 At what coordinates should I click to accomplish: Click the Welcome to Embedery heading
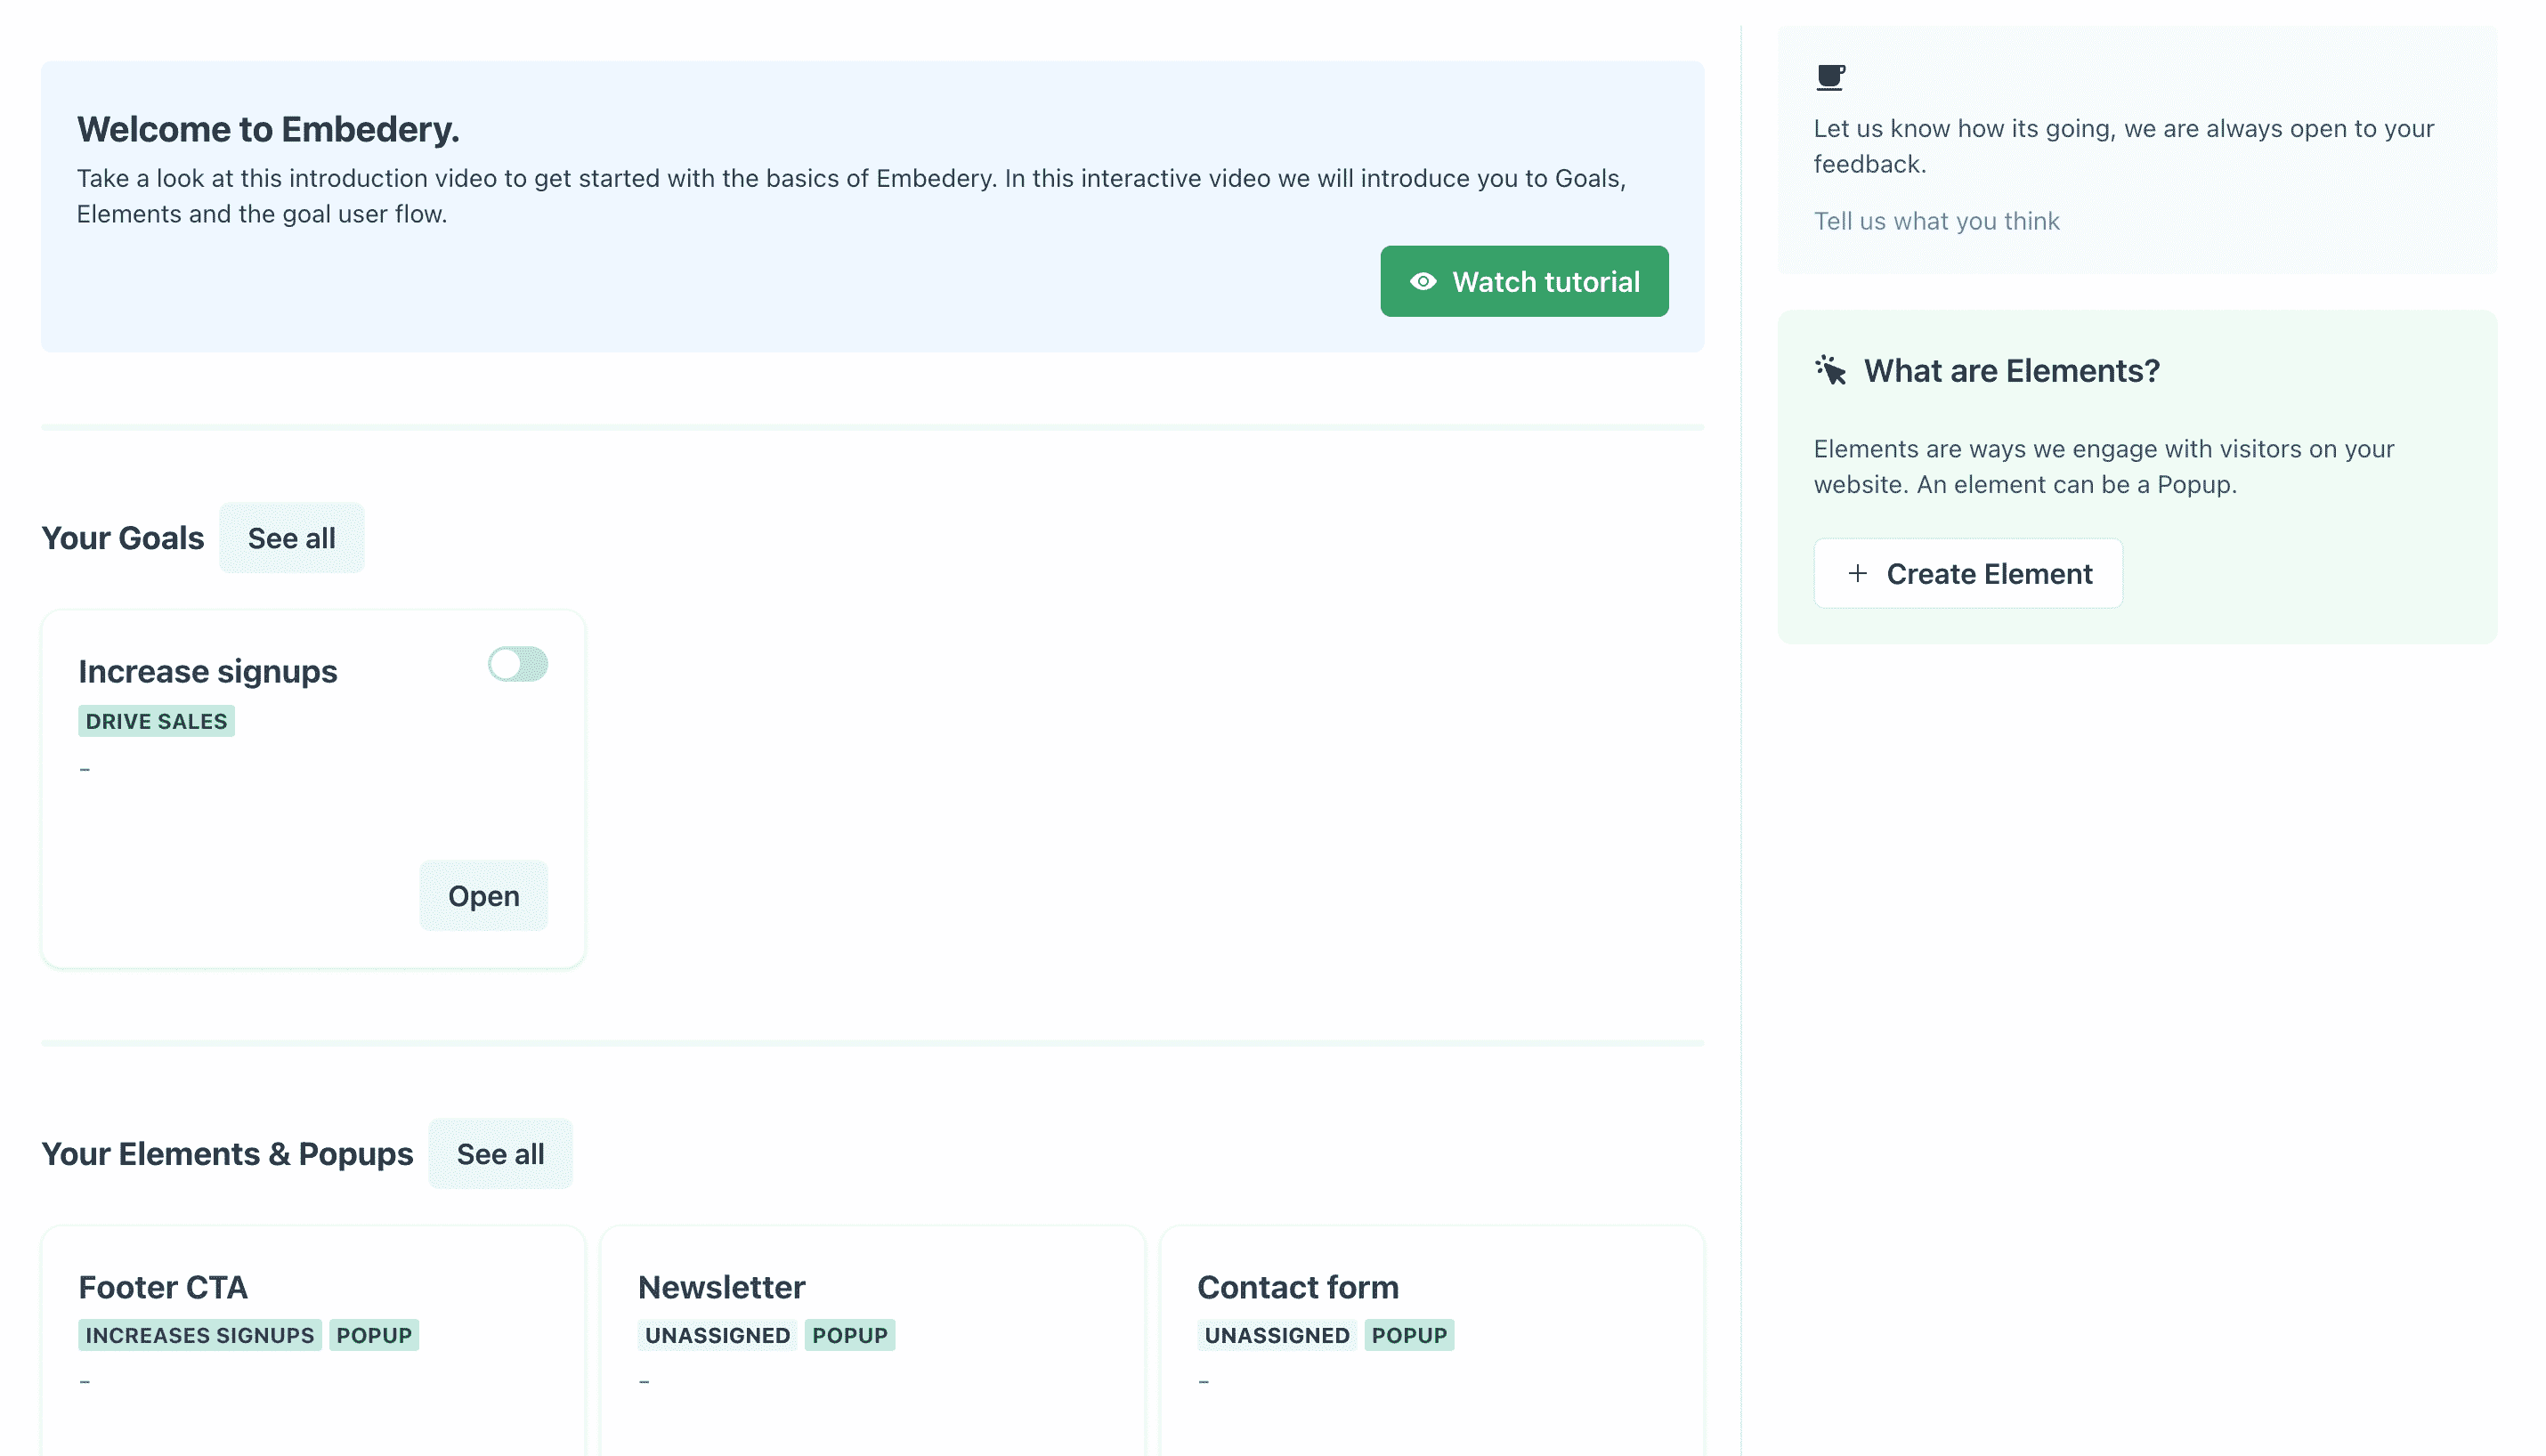pos(268,129)
